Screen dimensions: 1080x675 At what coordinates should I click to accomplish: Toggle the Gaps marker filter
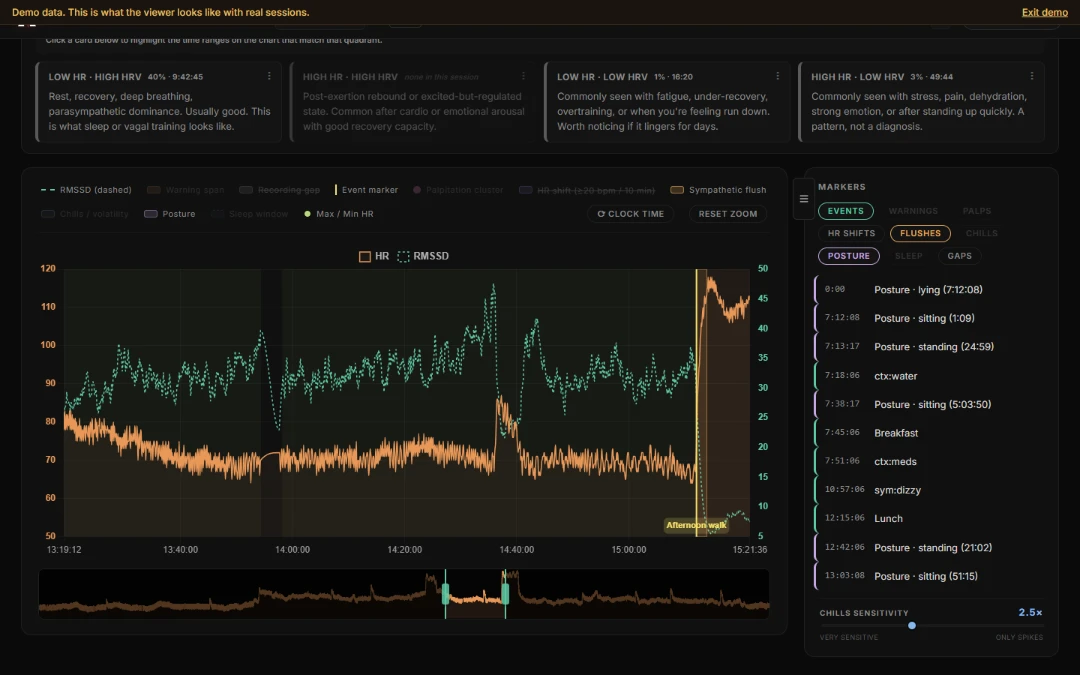pyautogui.click(x=959, y=256)
